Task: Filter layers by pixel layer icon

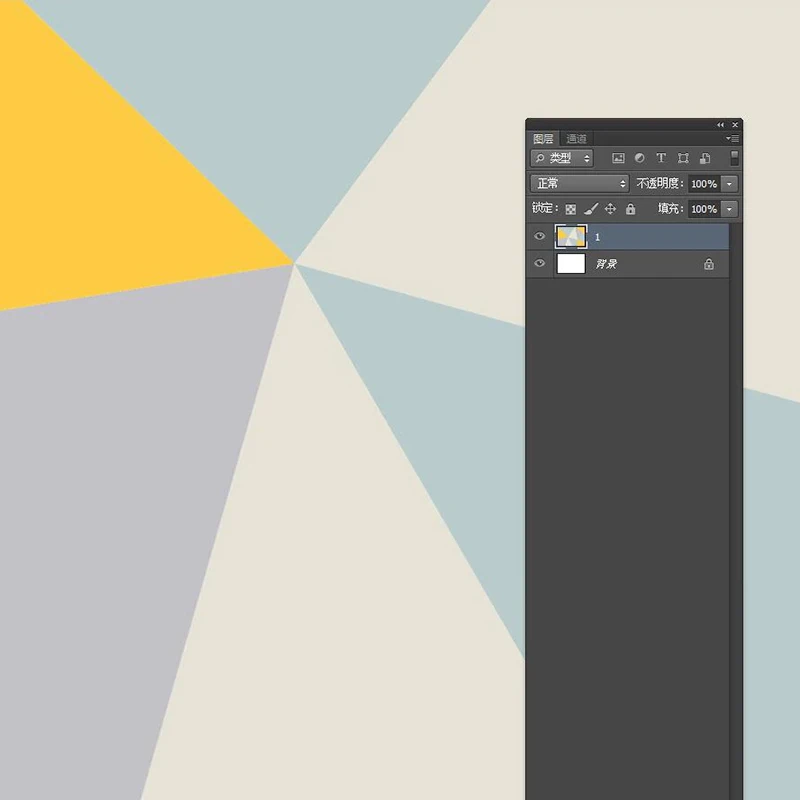Action: pyautogui.click(x=618, y=158)
